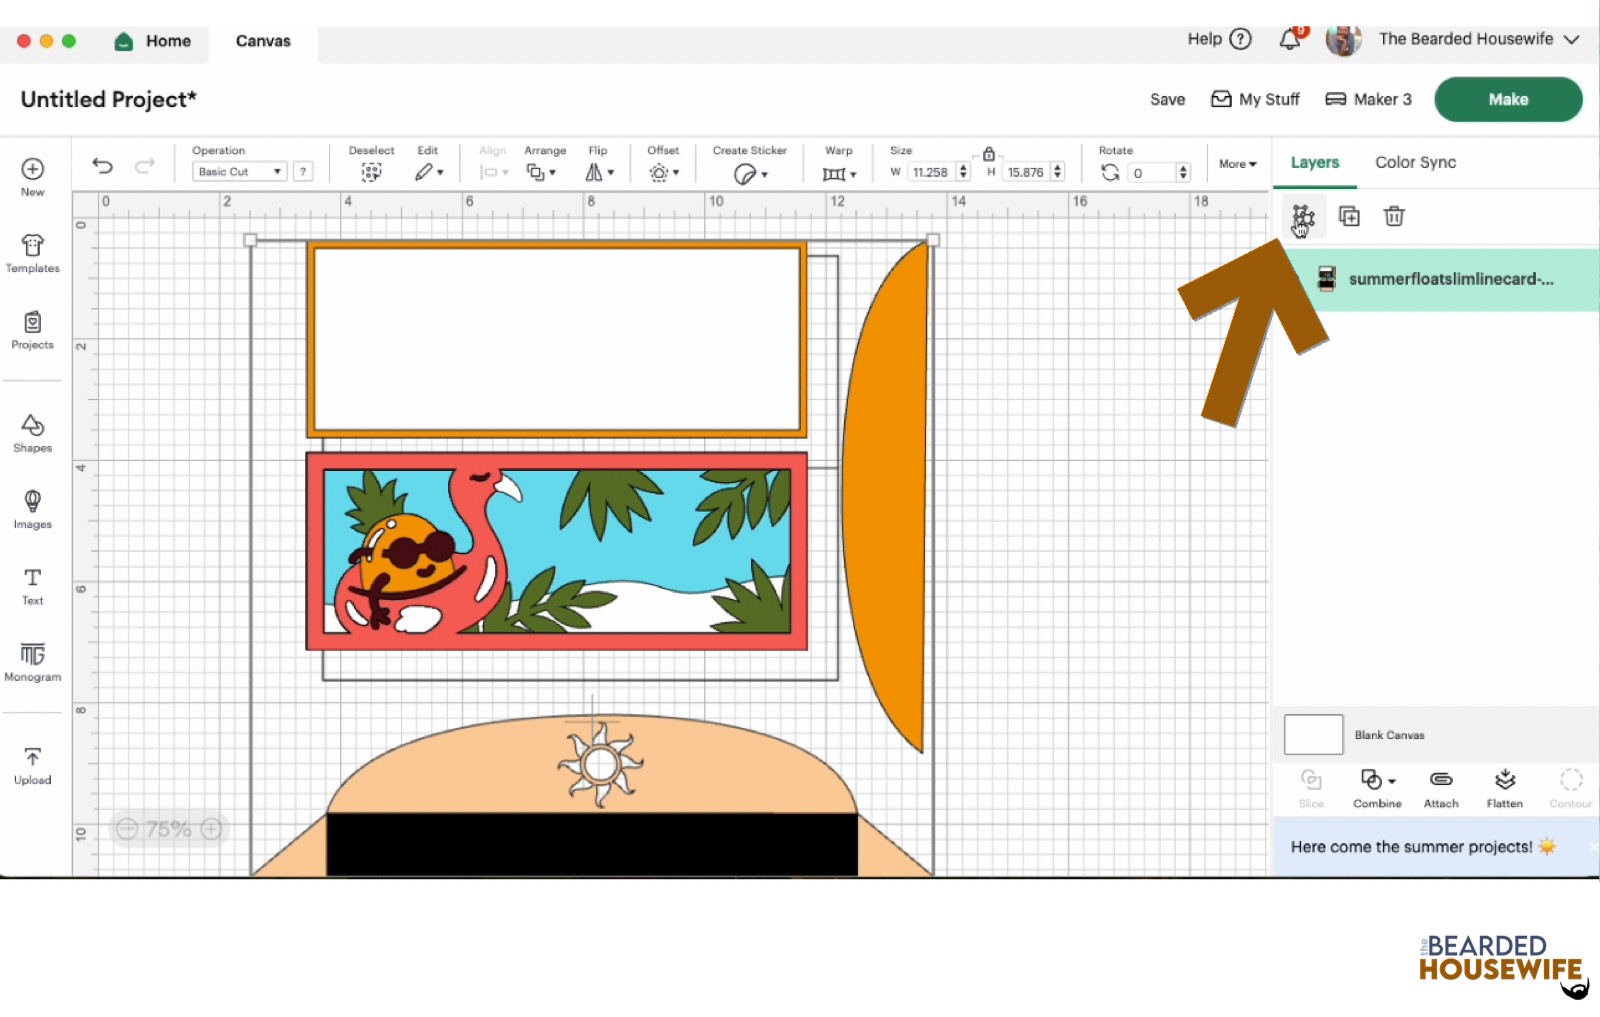Click the Undo arrow
The height and width of the screenshot is (1017, 1600).
[x=102, y=166]
